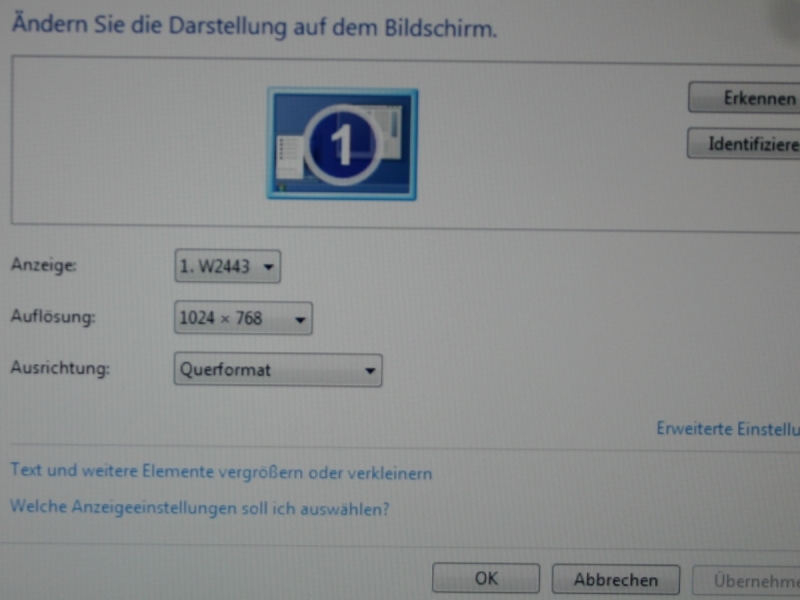Click the Identifizieren button

(743, 143)
